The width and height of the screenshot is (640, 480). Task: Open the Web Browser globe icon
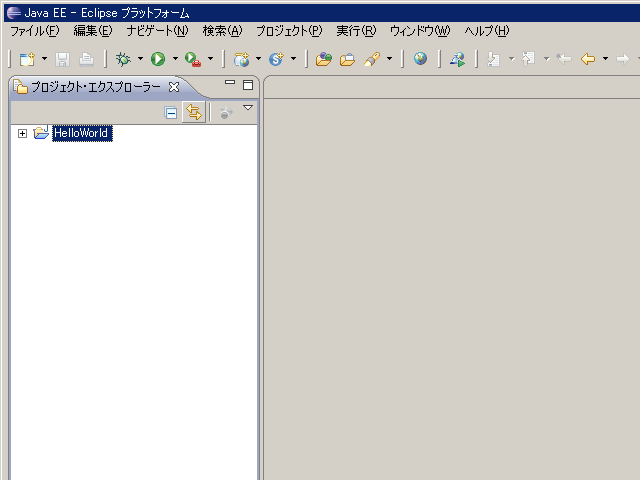[420, 59]
